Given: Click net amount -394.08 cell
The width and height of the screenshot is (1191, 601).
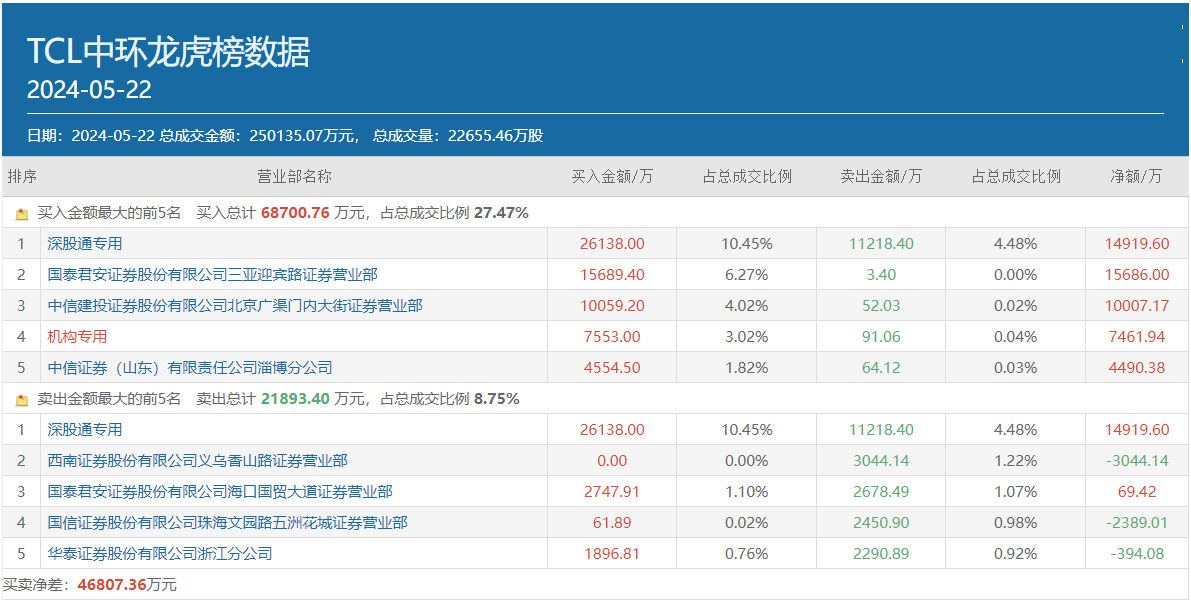Looking at the screenshot, I should point(1138,554).
